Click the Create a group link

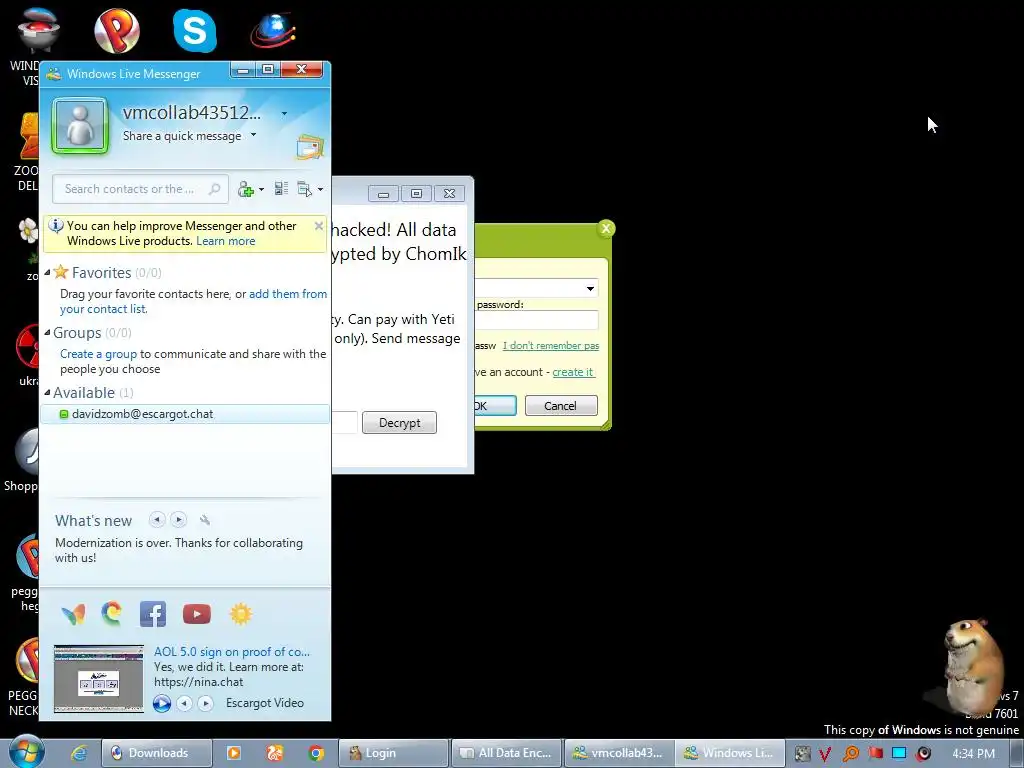(x=99, y=354)
